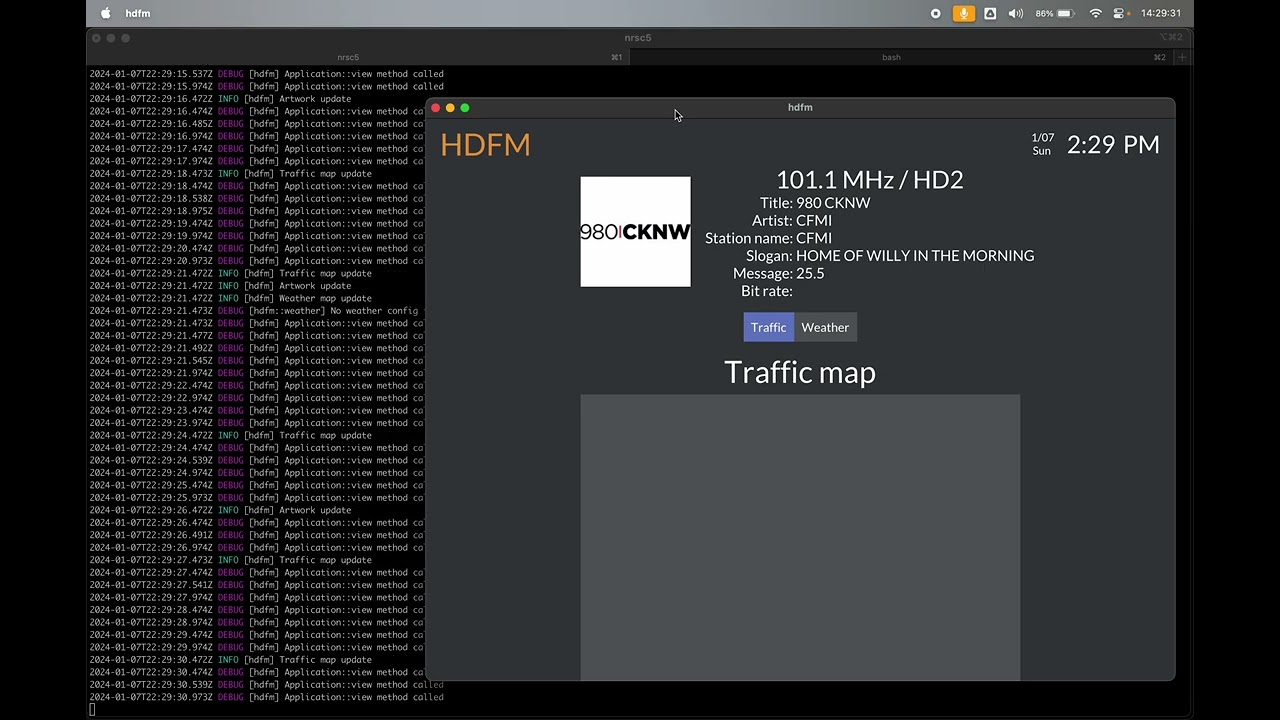Click the log line timestamped 22:29:15.537Z

point(266,74)
